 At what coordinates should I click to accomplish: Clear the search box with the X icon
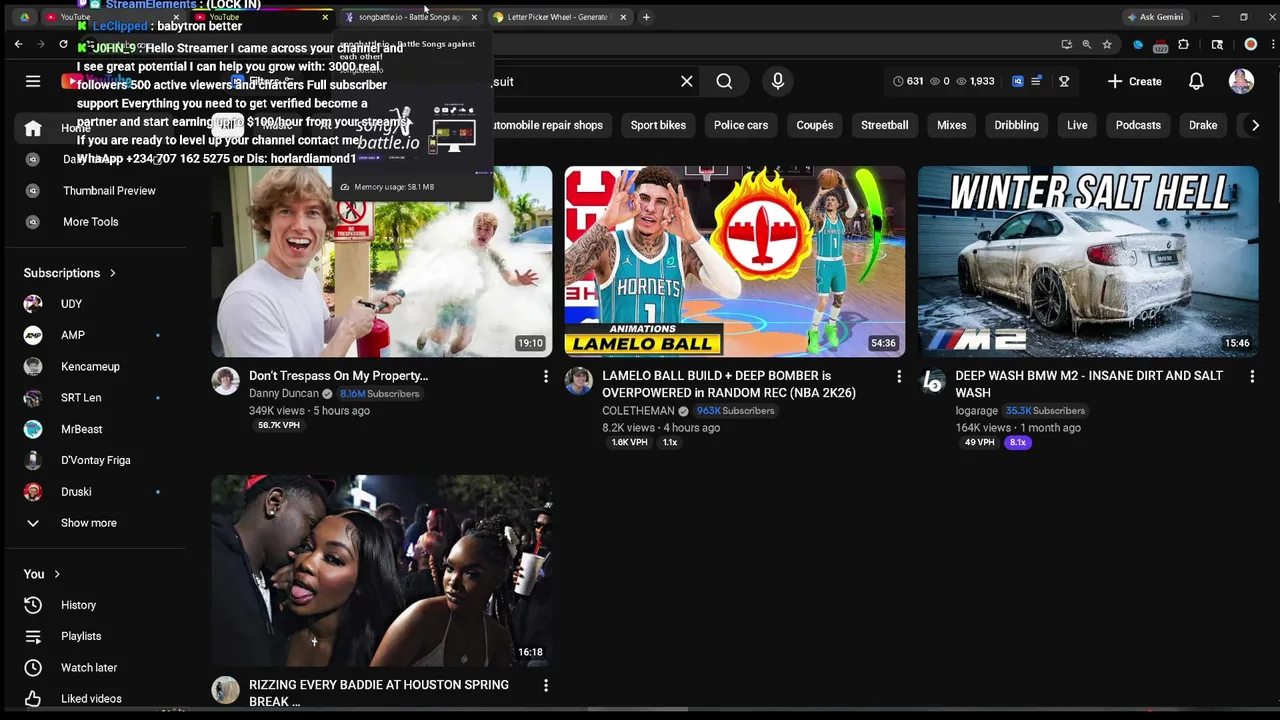coord(687,81)
